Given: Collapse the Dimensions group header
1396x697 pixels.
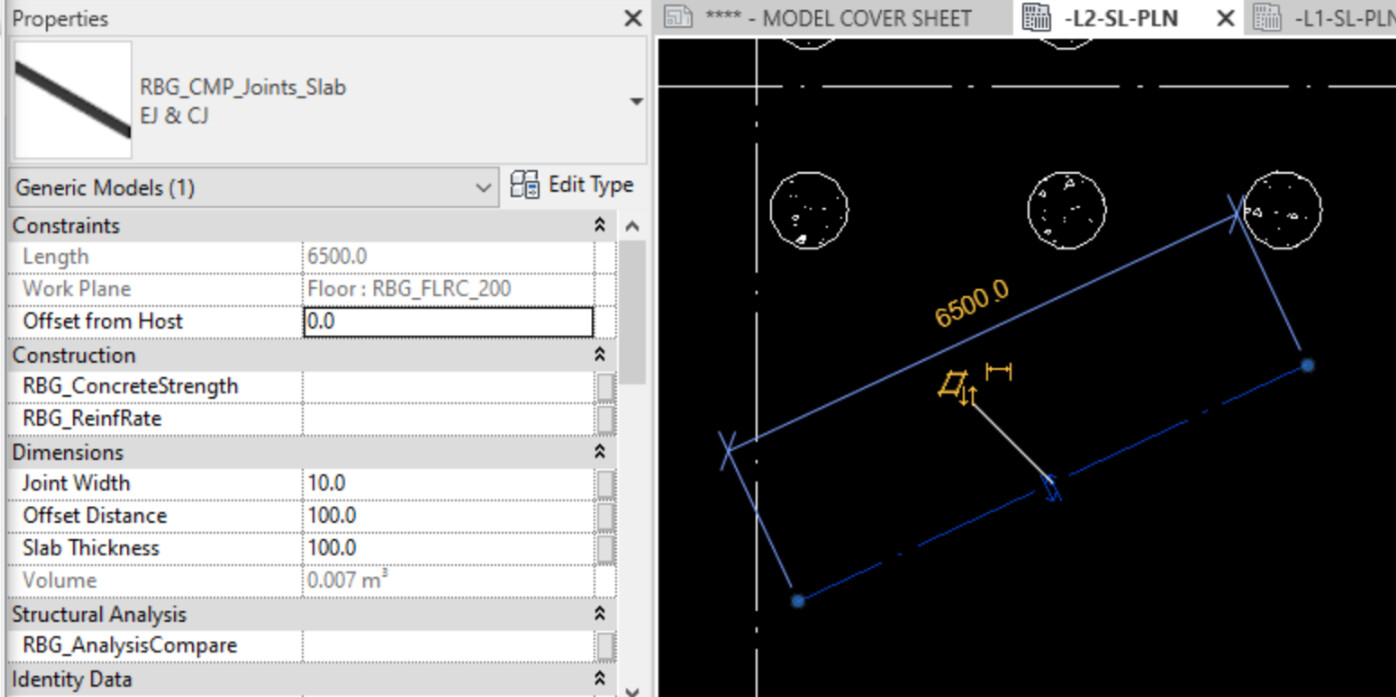Looking at the screenshot, I should click(600, 452).
